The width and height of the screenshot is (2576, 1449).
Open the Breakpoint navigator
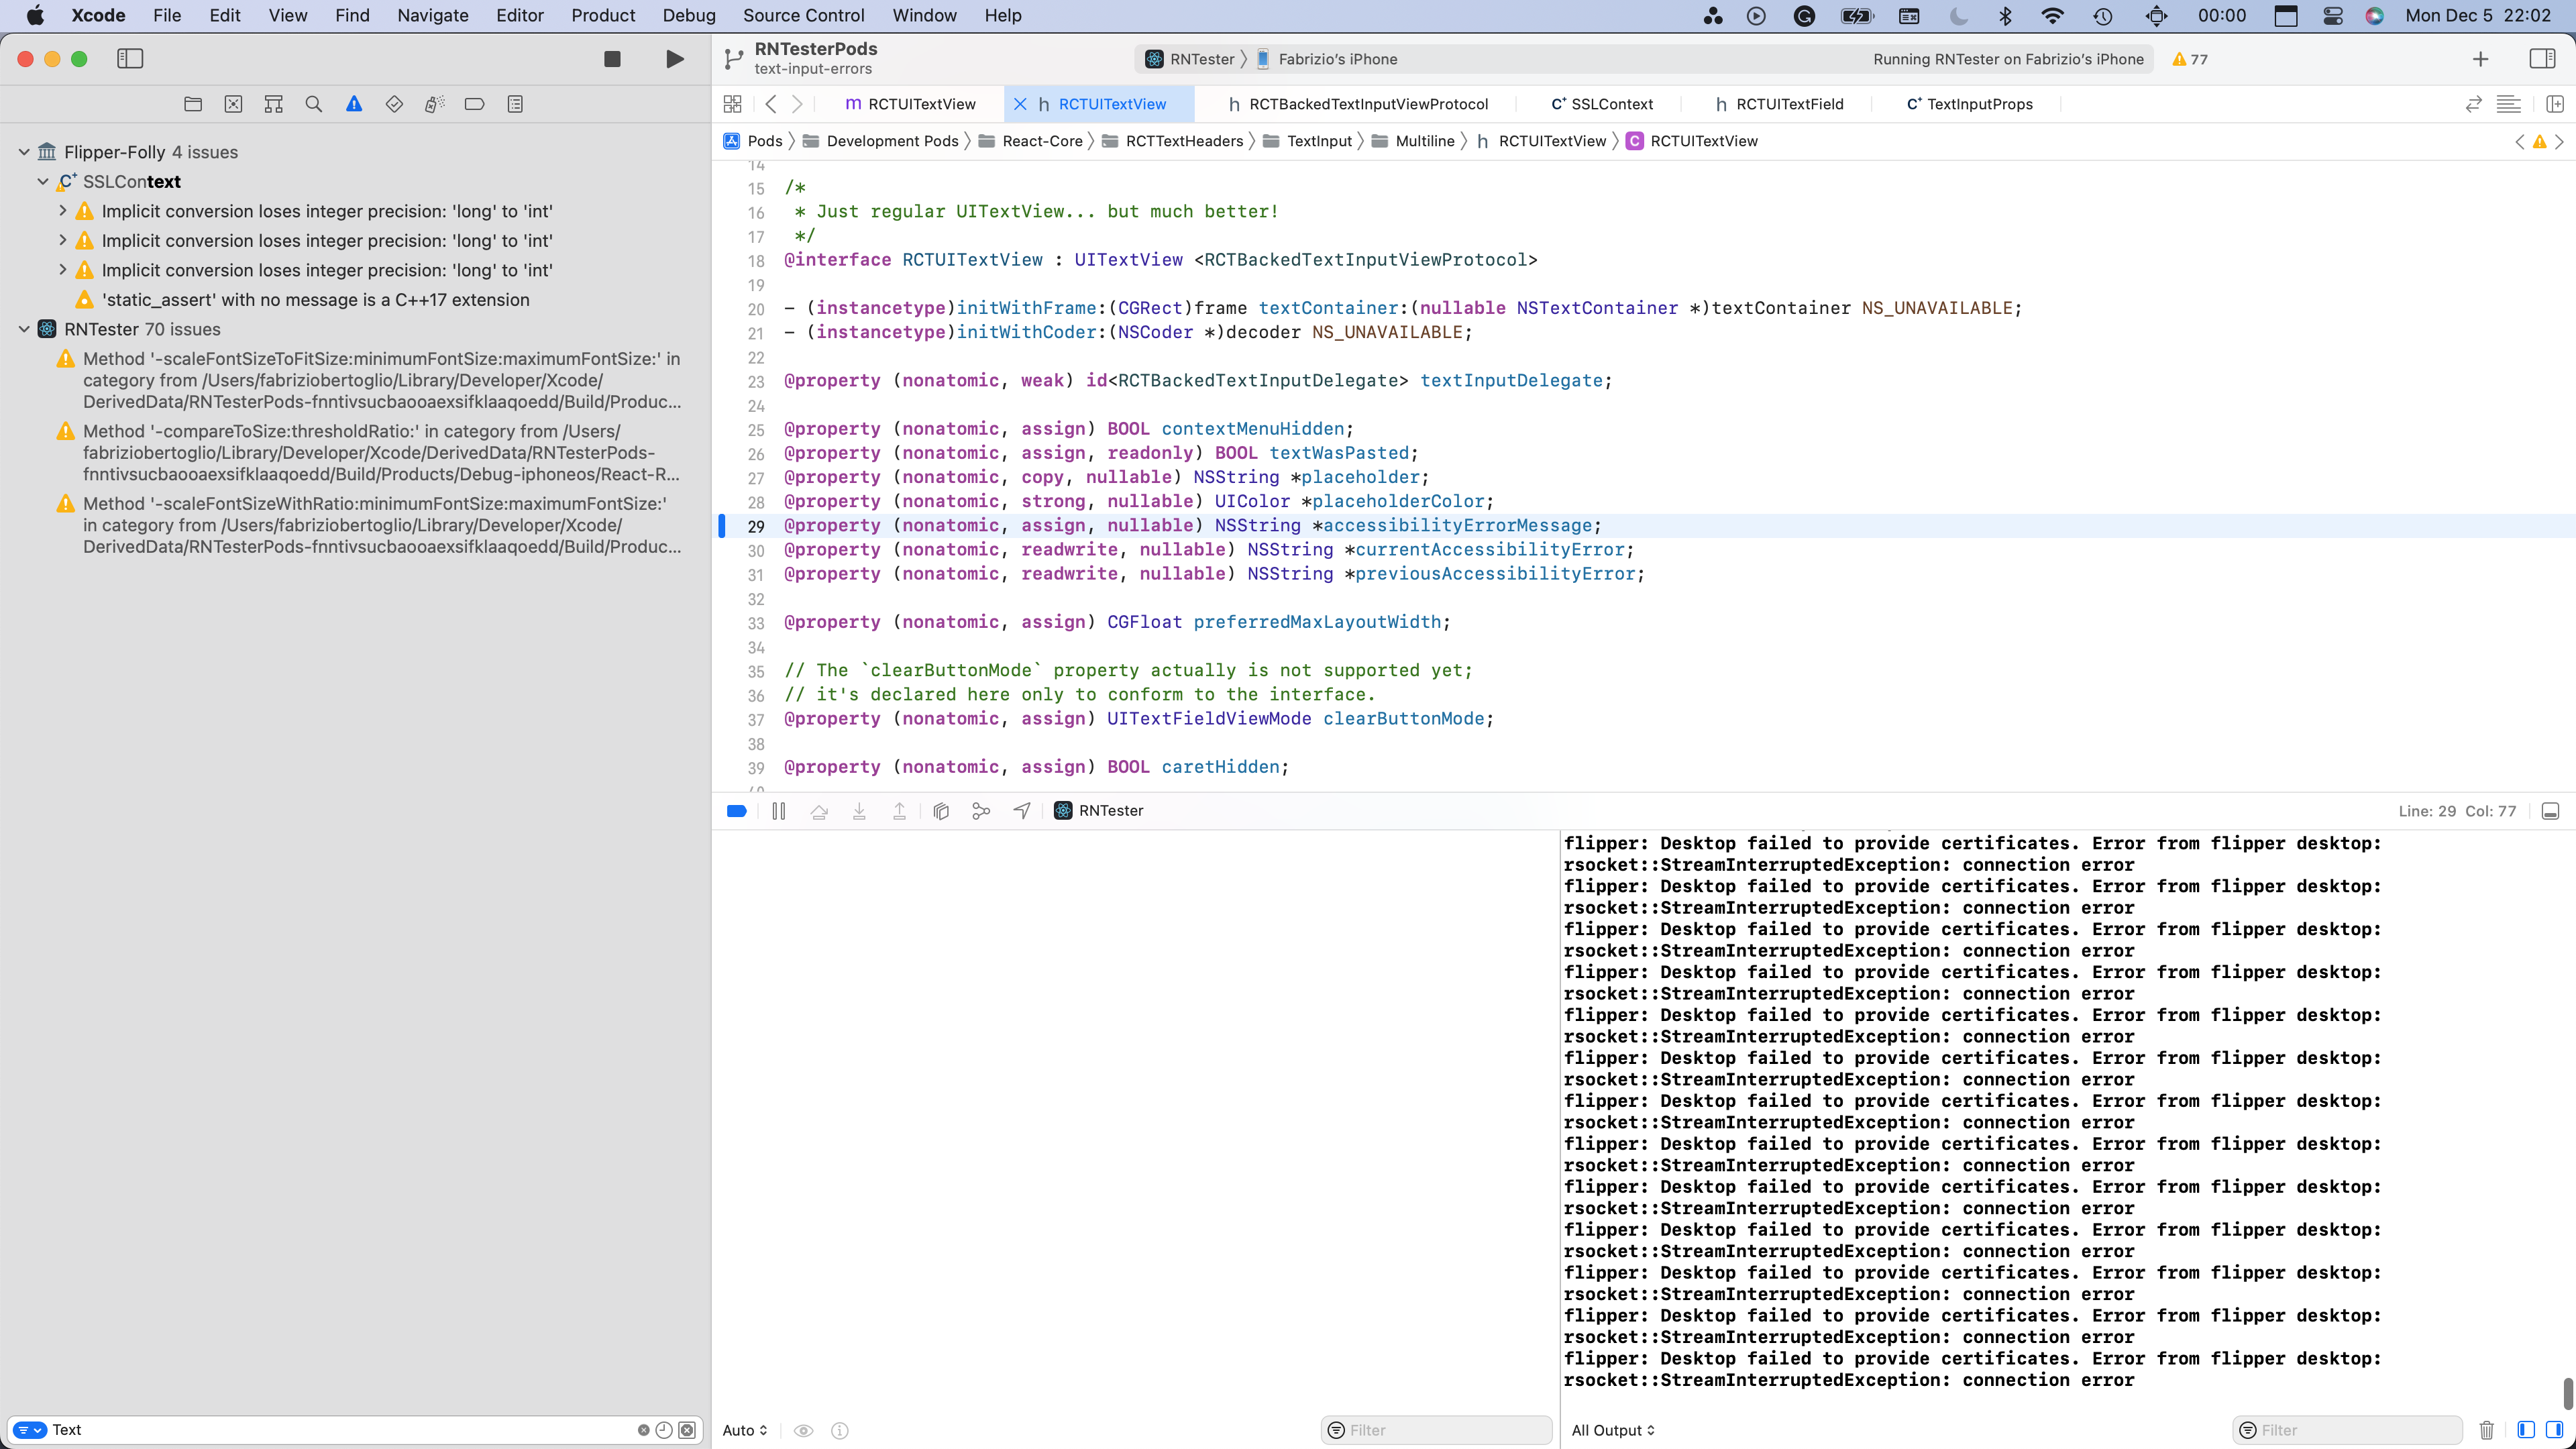tap(474, 104)
